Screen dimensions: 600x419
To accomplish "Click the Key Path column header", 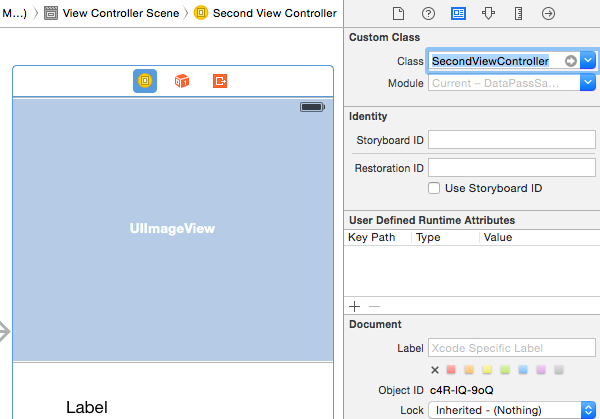I will (x=372, y=237).
